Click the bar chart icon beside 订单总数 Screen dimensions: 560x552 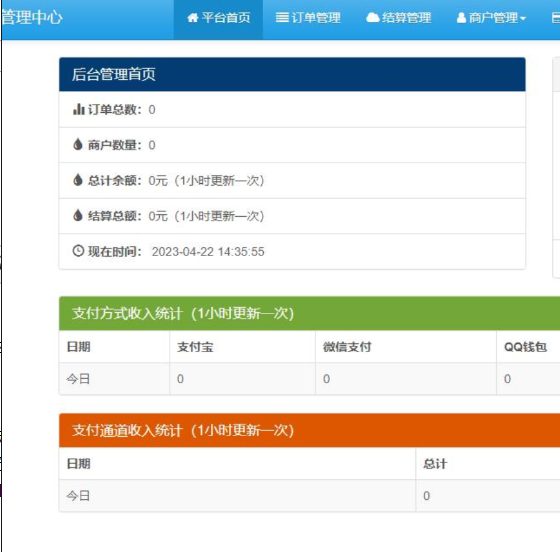coord(79,109)
